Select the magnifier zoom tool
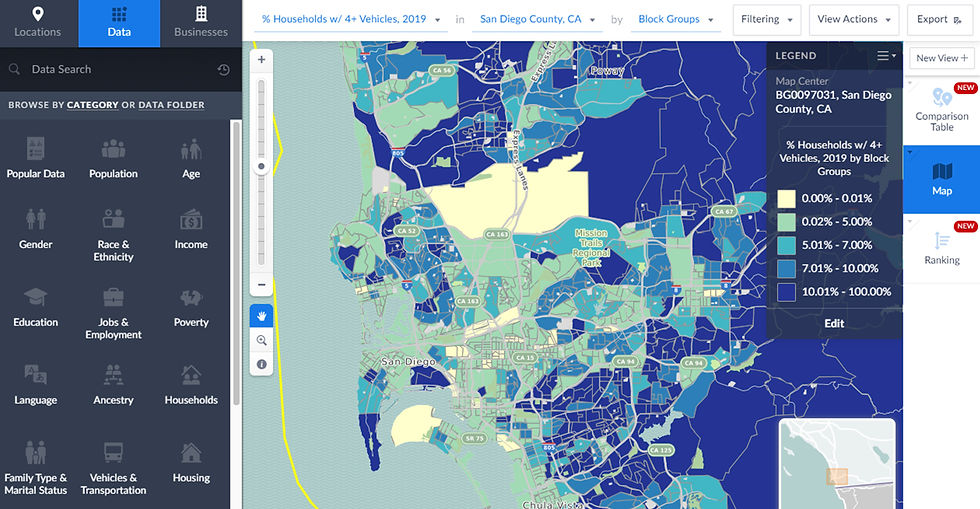980x509 pixels. click(x=261, y=340)
